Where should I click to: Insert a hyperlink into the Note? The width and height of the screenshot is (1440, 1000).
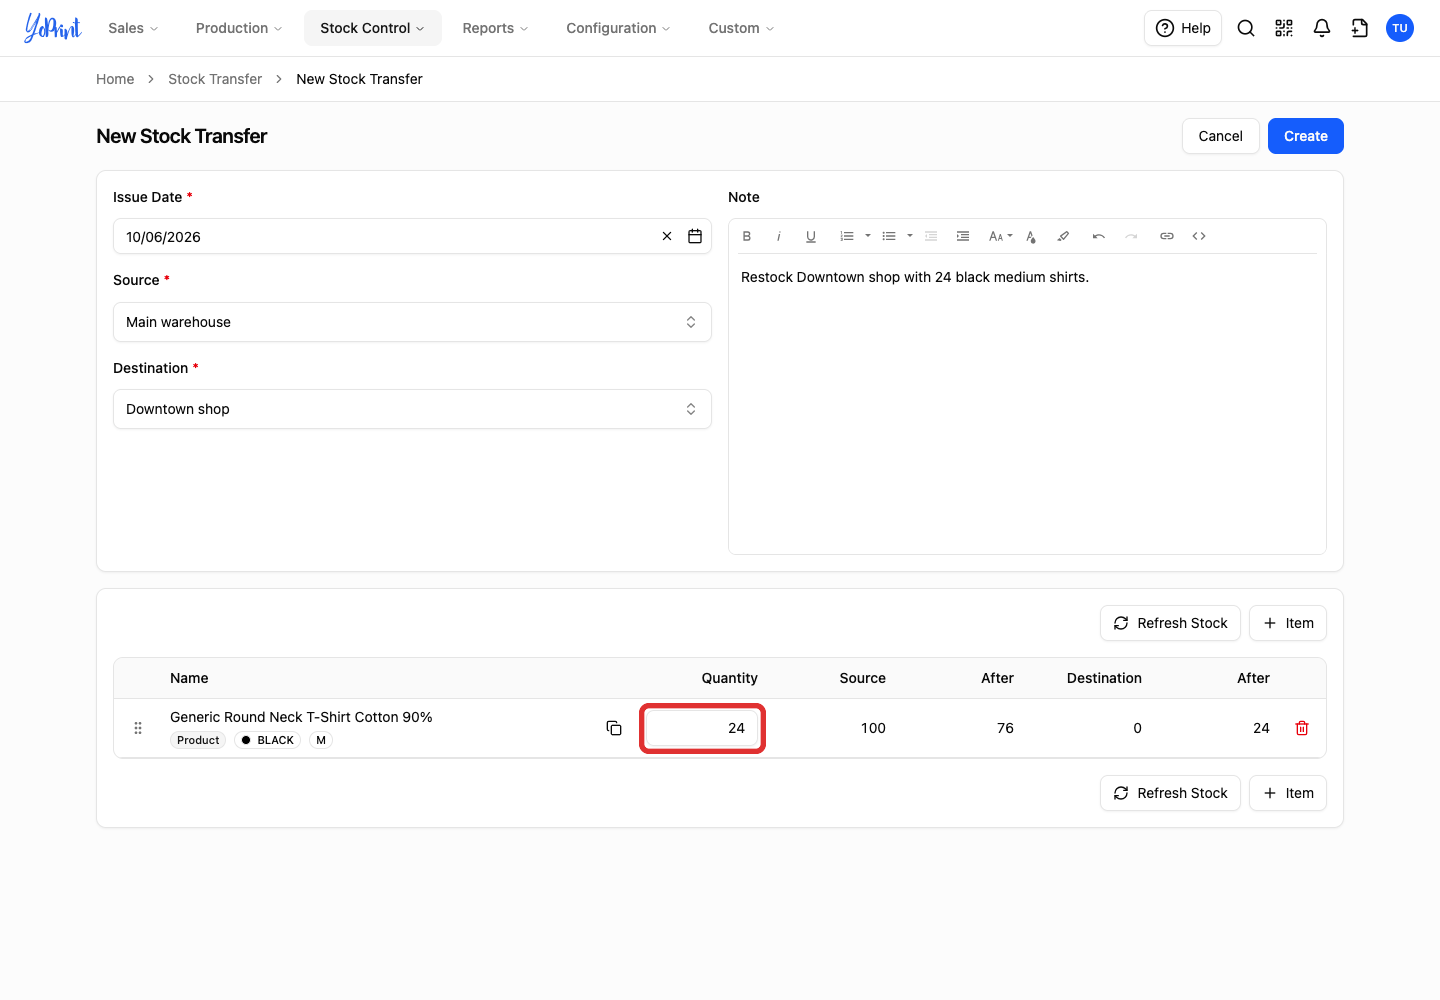(x=1167, y=236)
